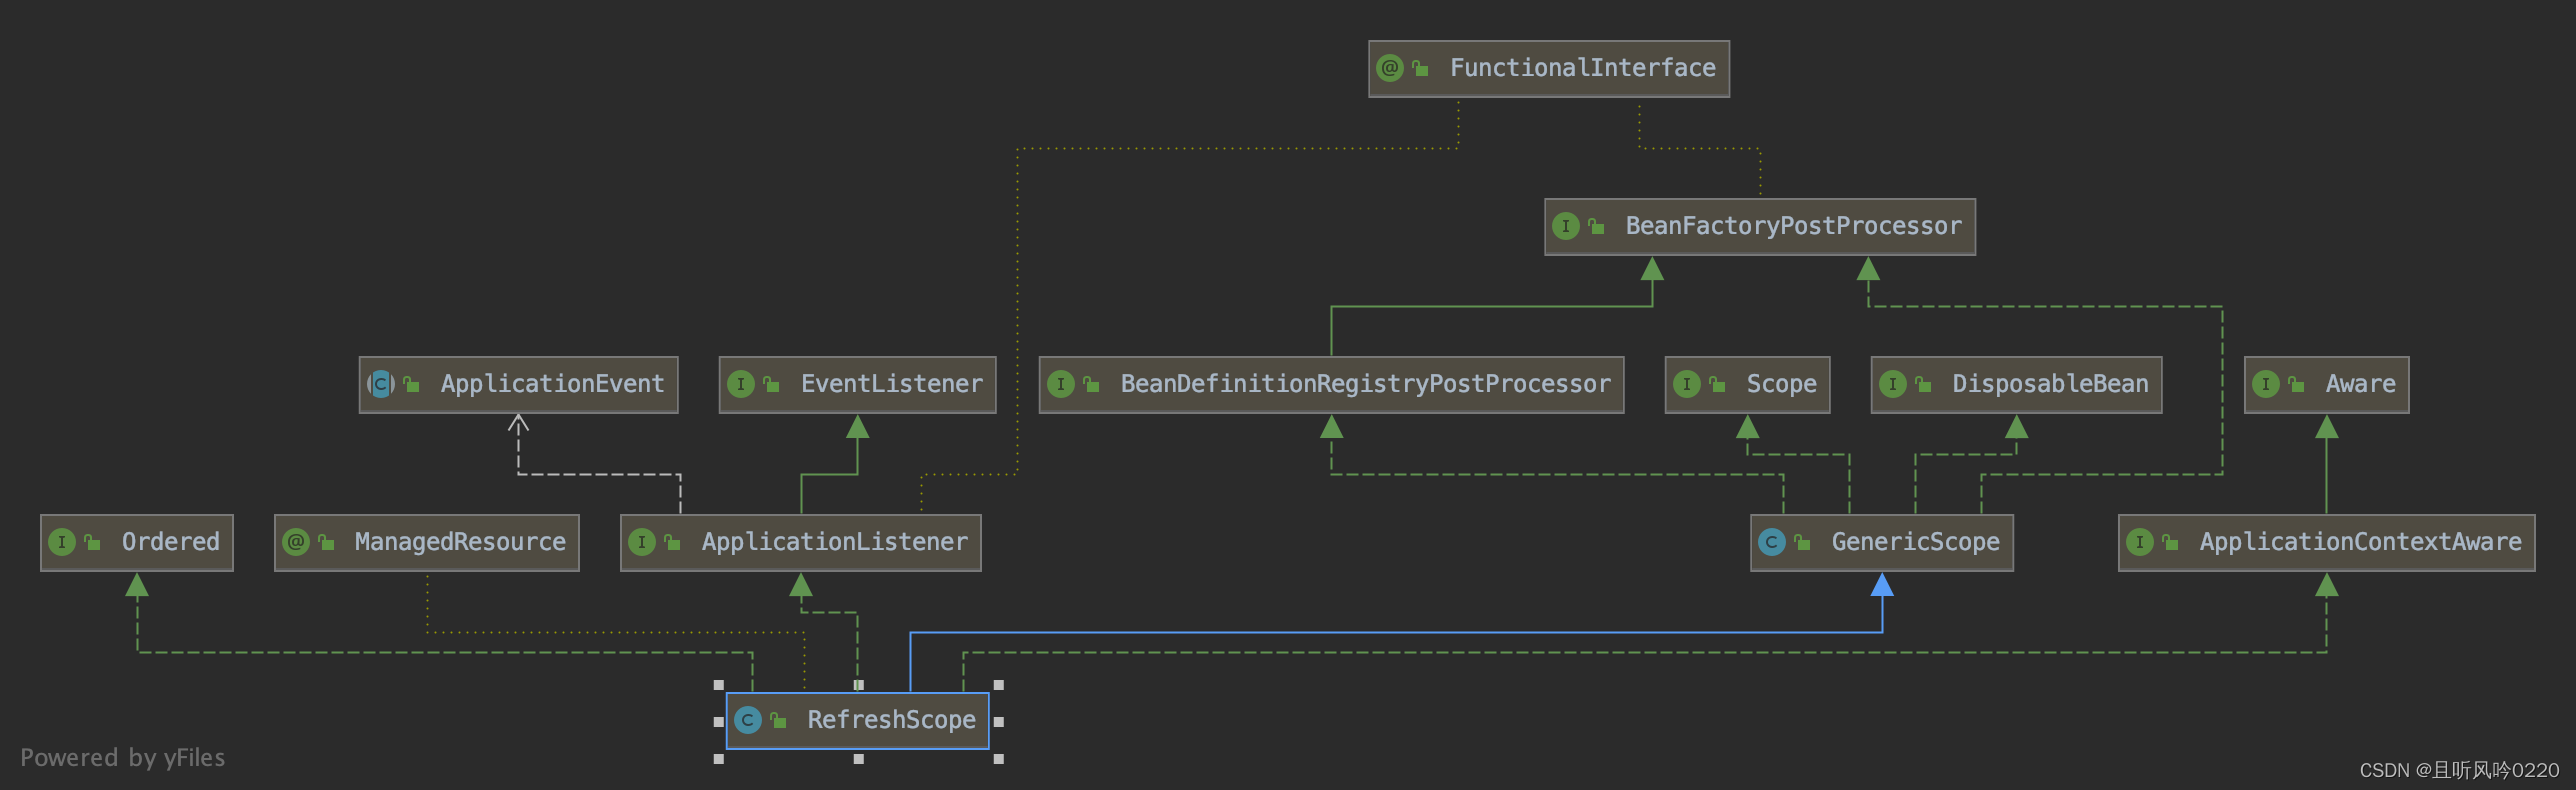
Task: Click the green lock icon on ApplicationEvent
Action: (x=411, y=384)
